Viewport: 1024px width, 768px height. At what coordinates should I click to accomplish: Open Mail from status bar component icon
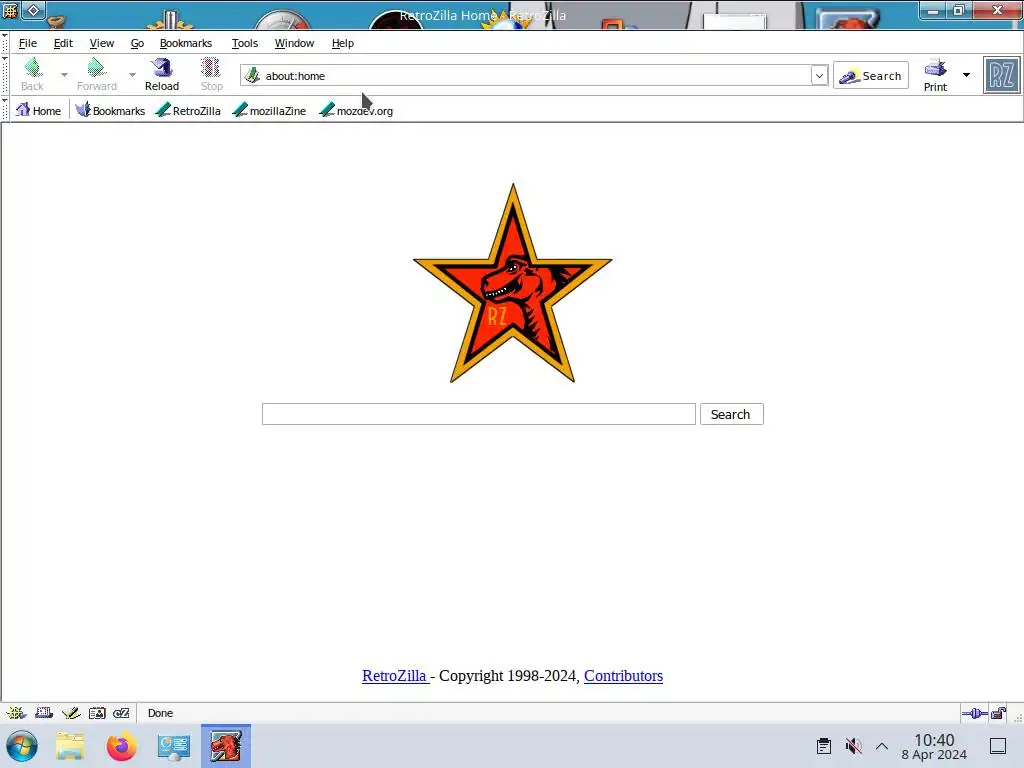44,713
